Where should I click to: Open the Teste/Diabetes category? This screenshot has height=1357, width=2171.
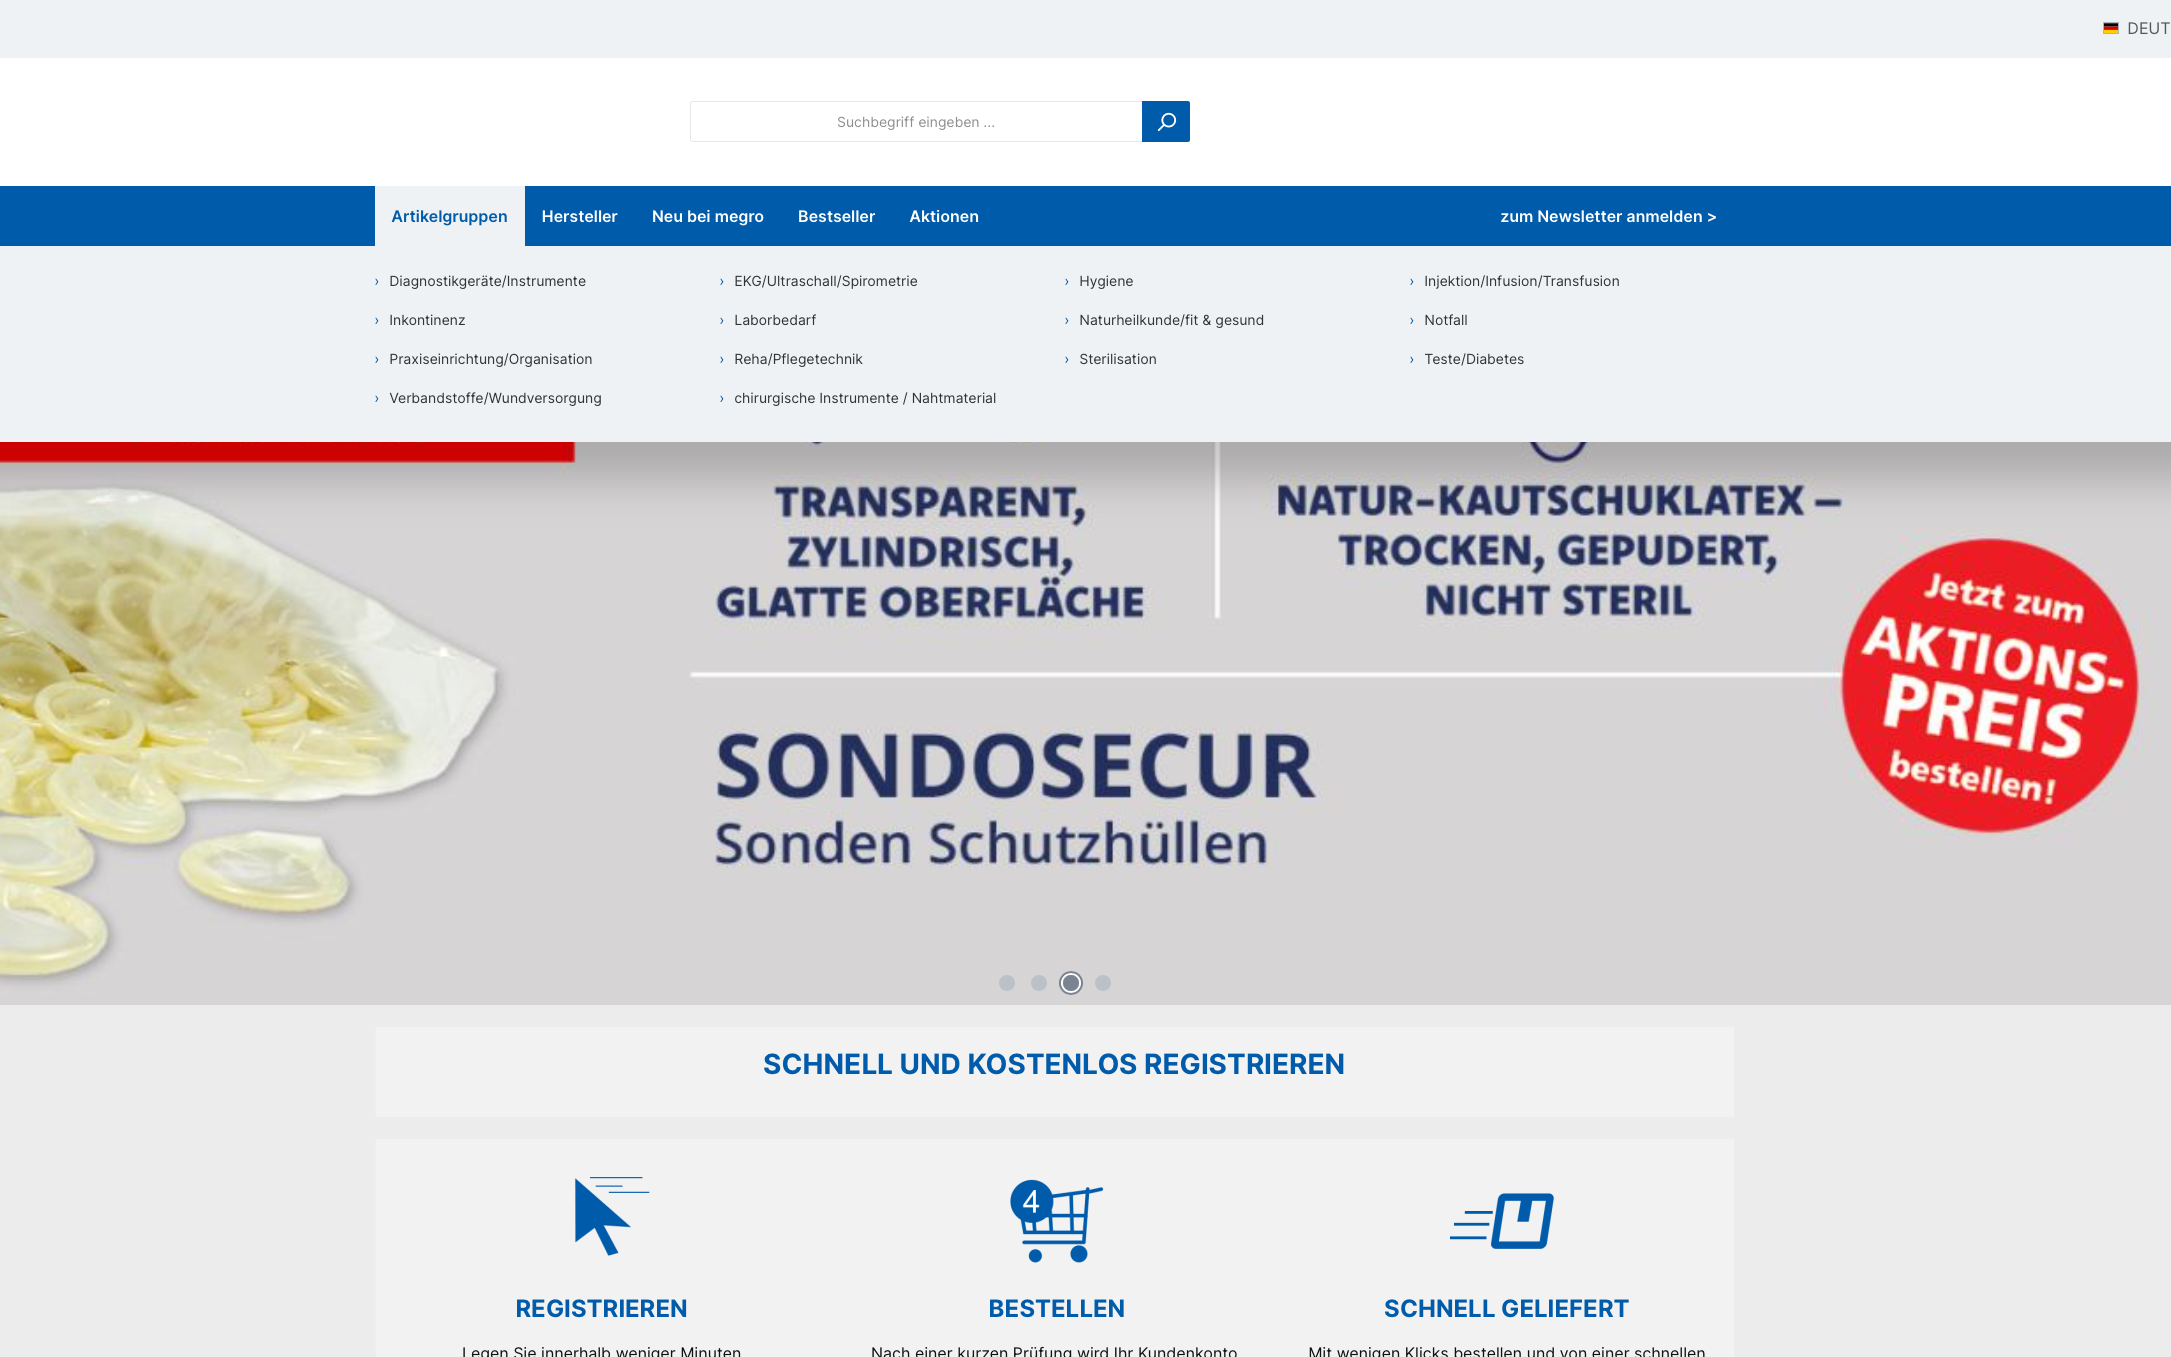point(1473,359)
